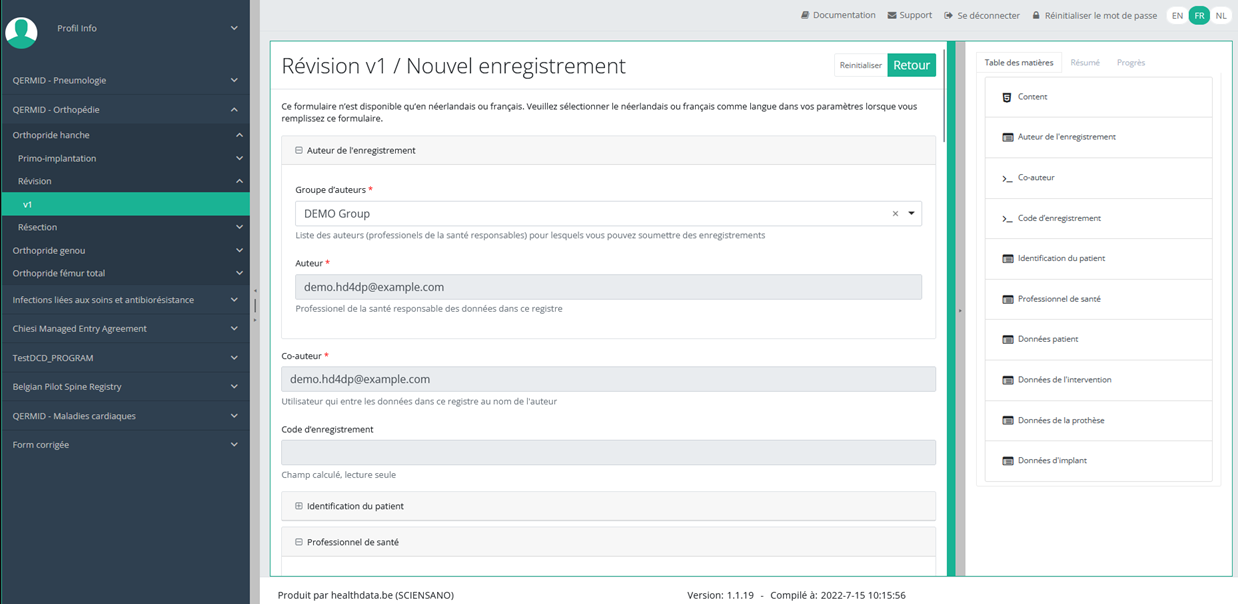Click the Support envelope icon
Screen dimensions: 1238x604
click(892, 16)
